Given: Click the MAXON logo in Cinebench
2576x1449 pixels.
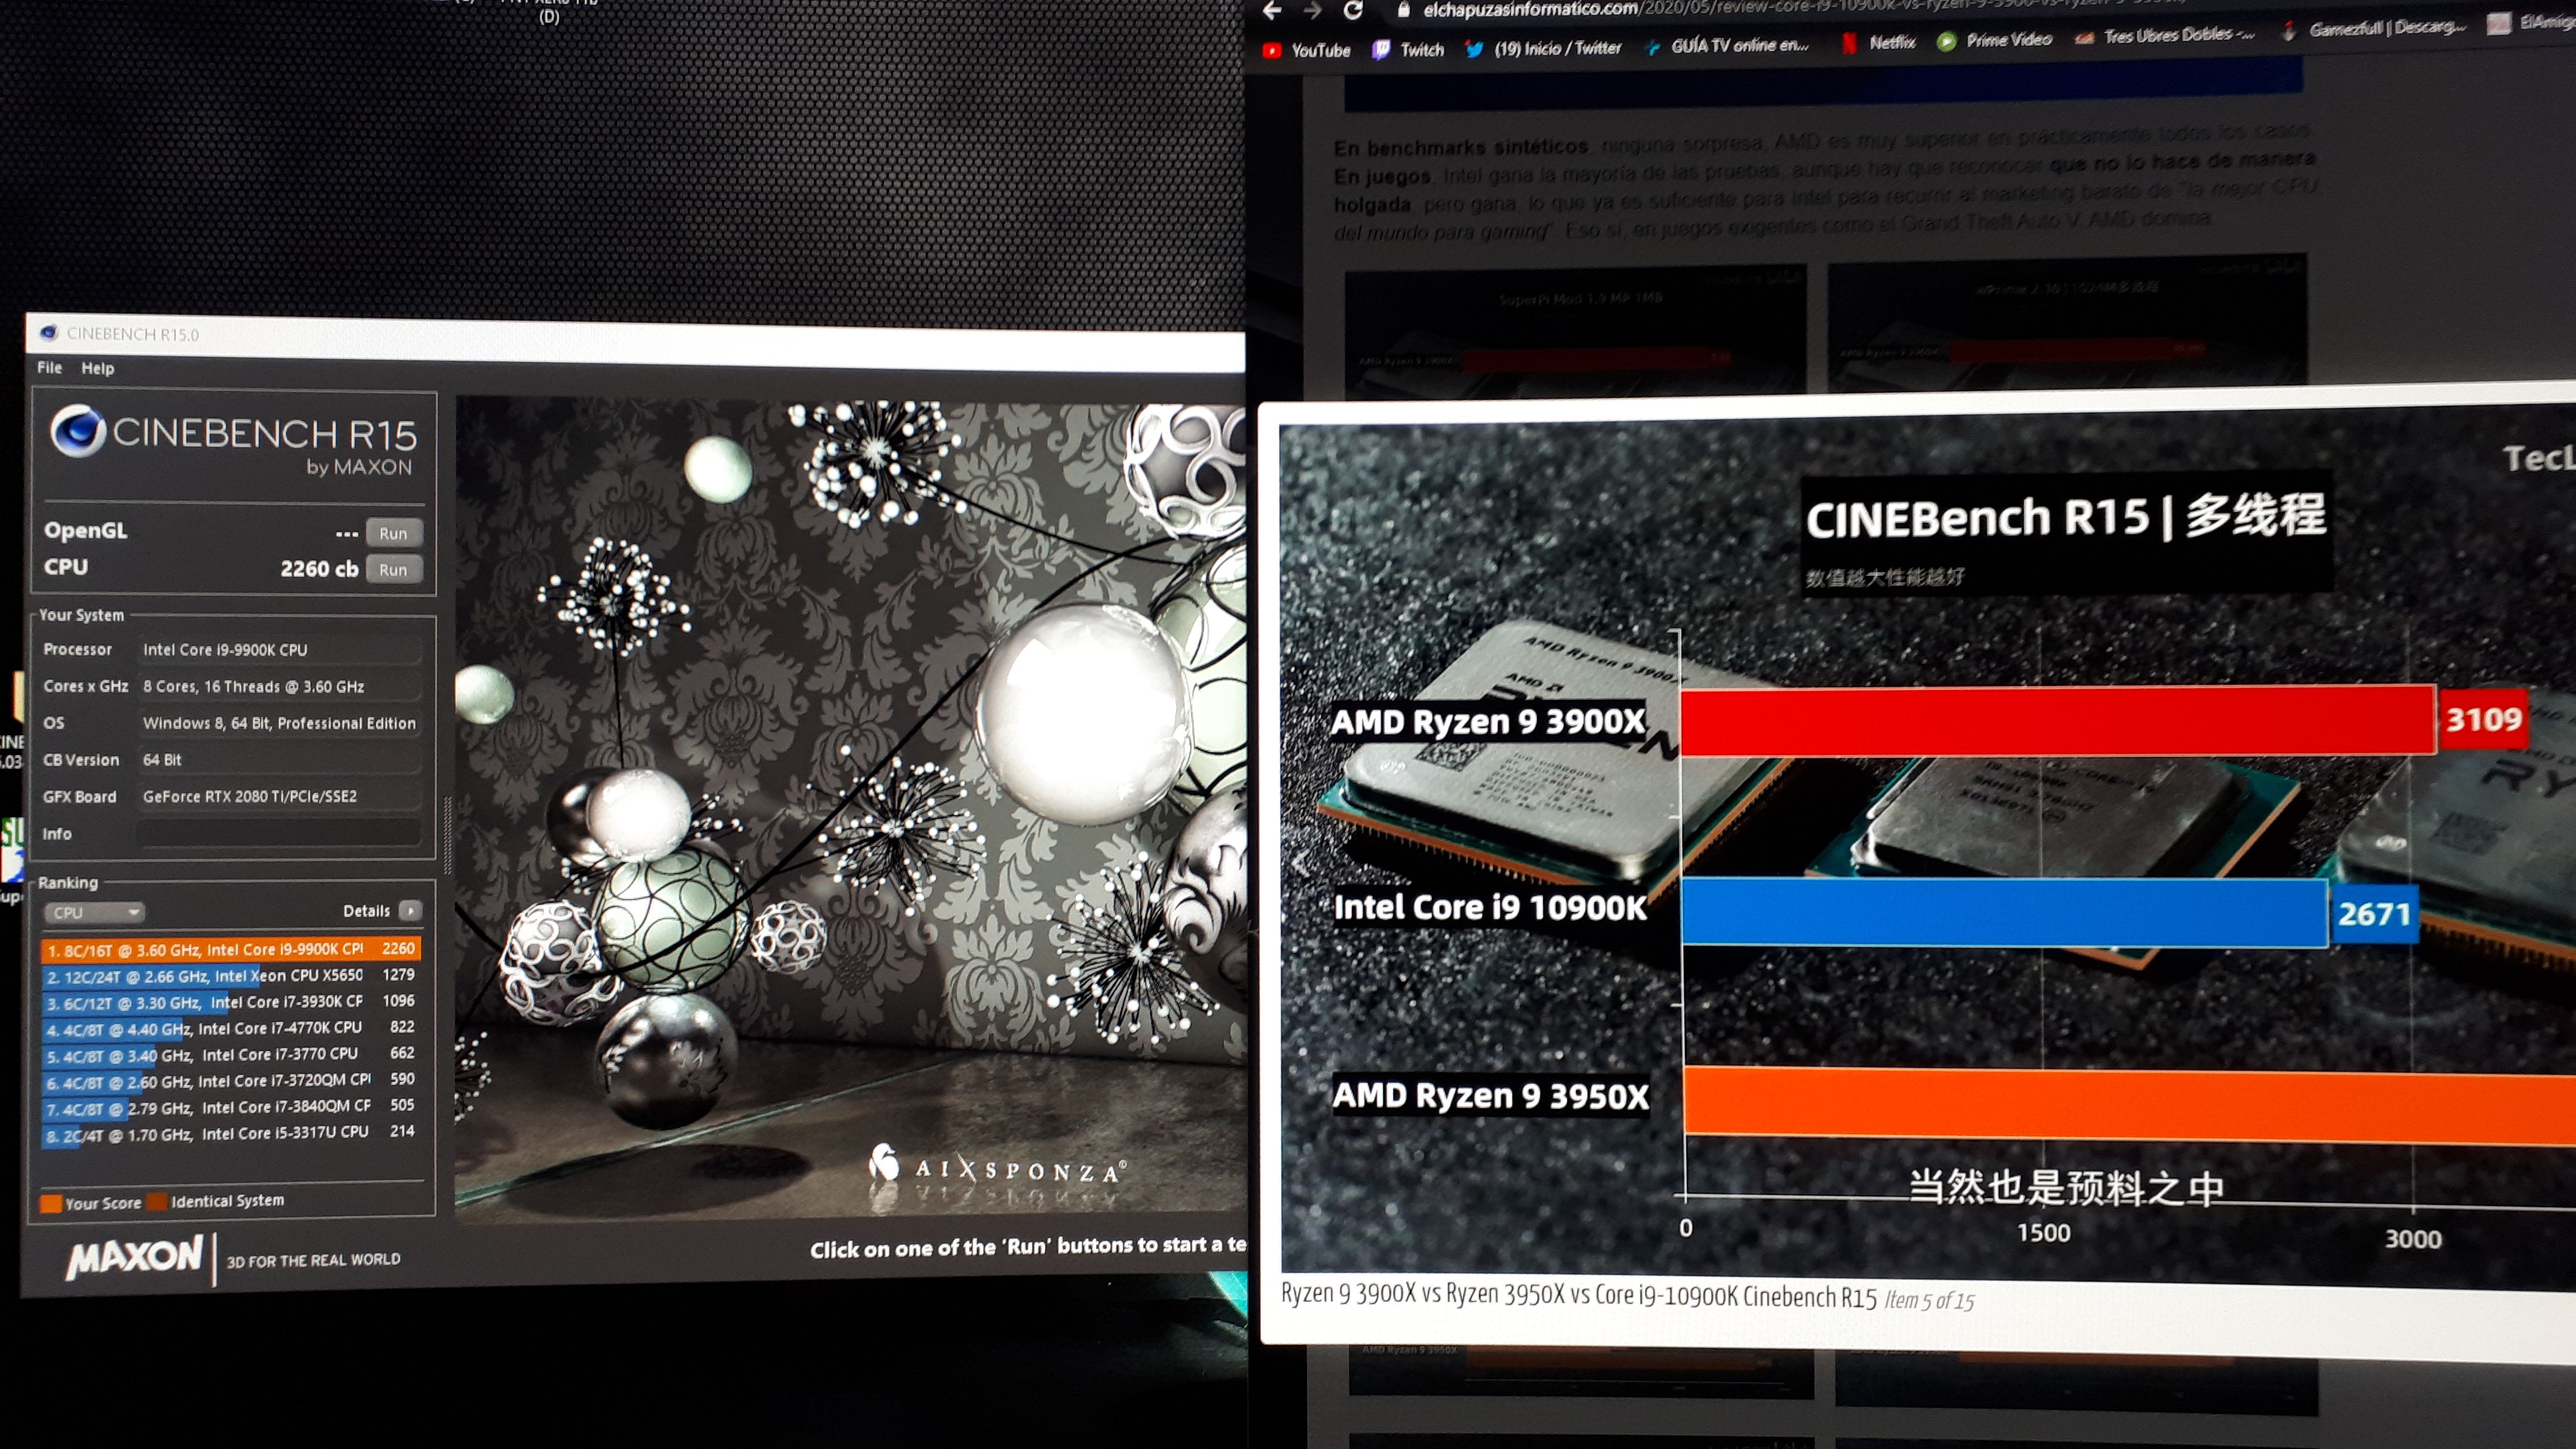Looking at the screenshot, I should coord(135,1256).
